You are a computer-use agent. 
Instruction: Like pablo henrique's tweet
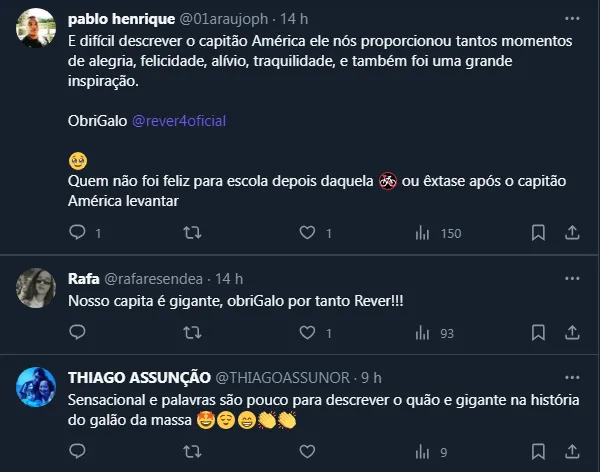[x=309, y=233]
